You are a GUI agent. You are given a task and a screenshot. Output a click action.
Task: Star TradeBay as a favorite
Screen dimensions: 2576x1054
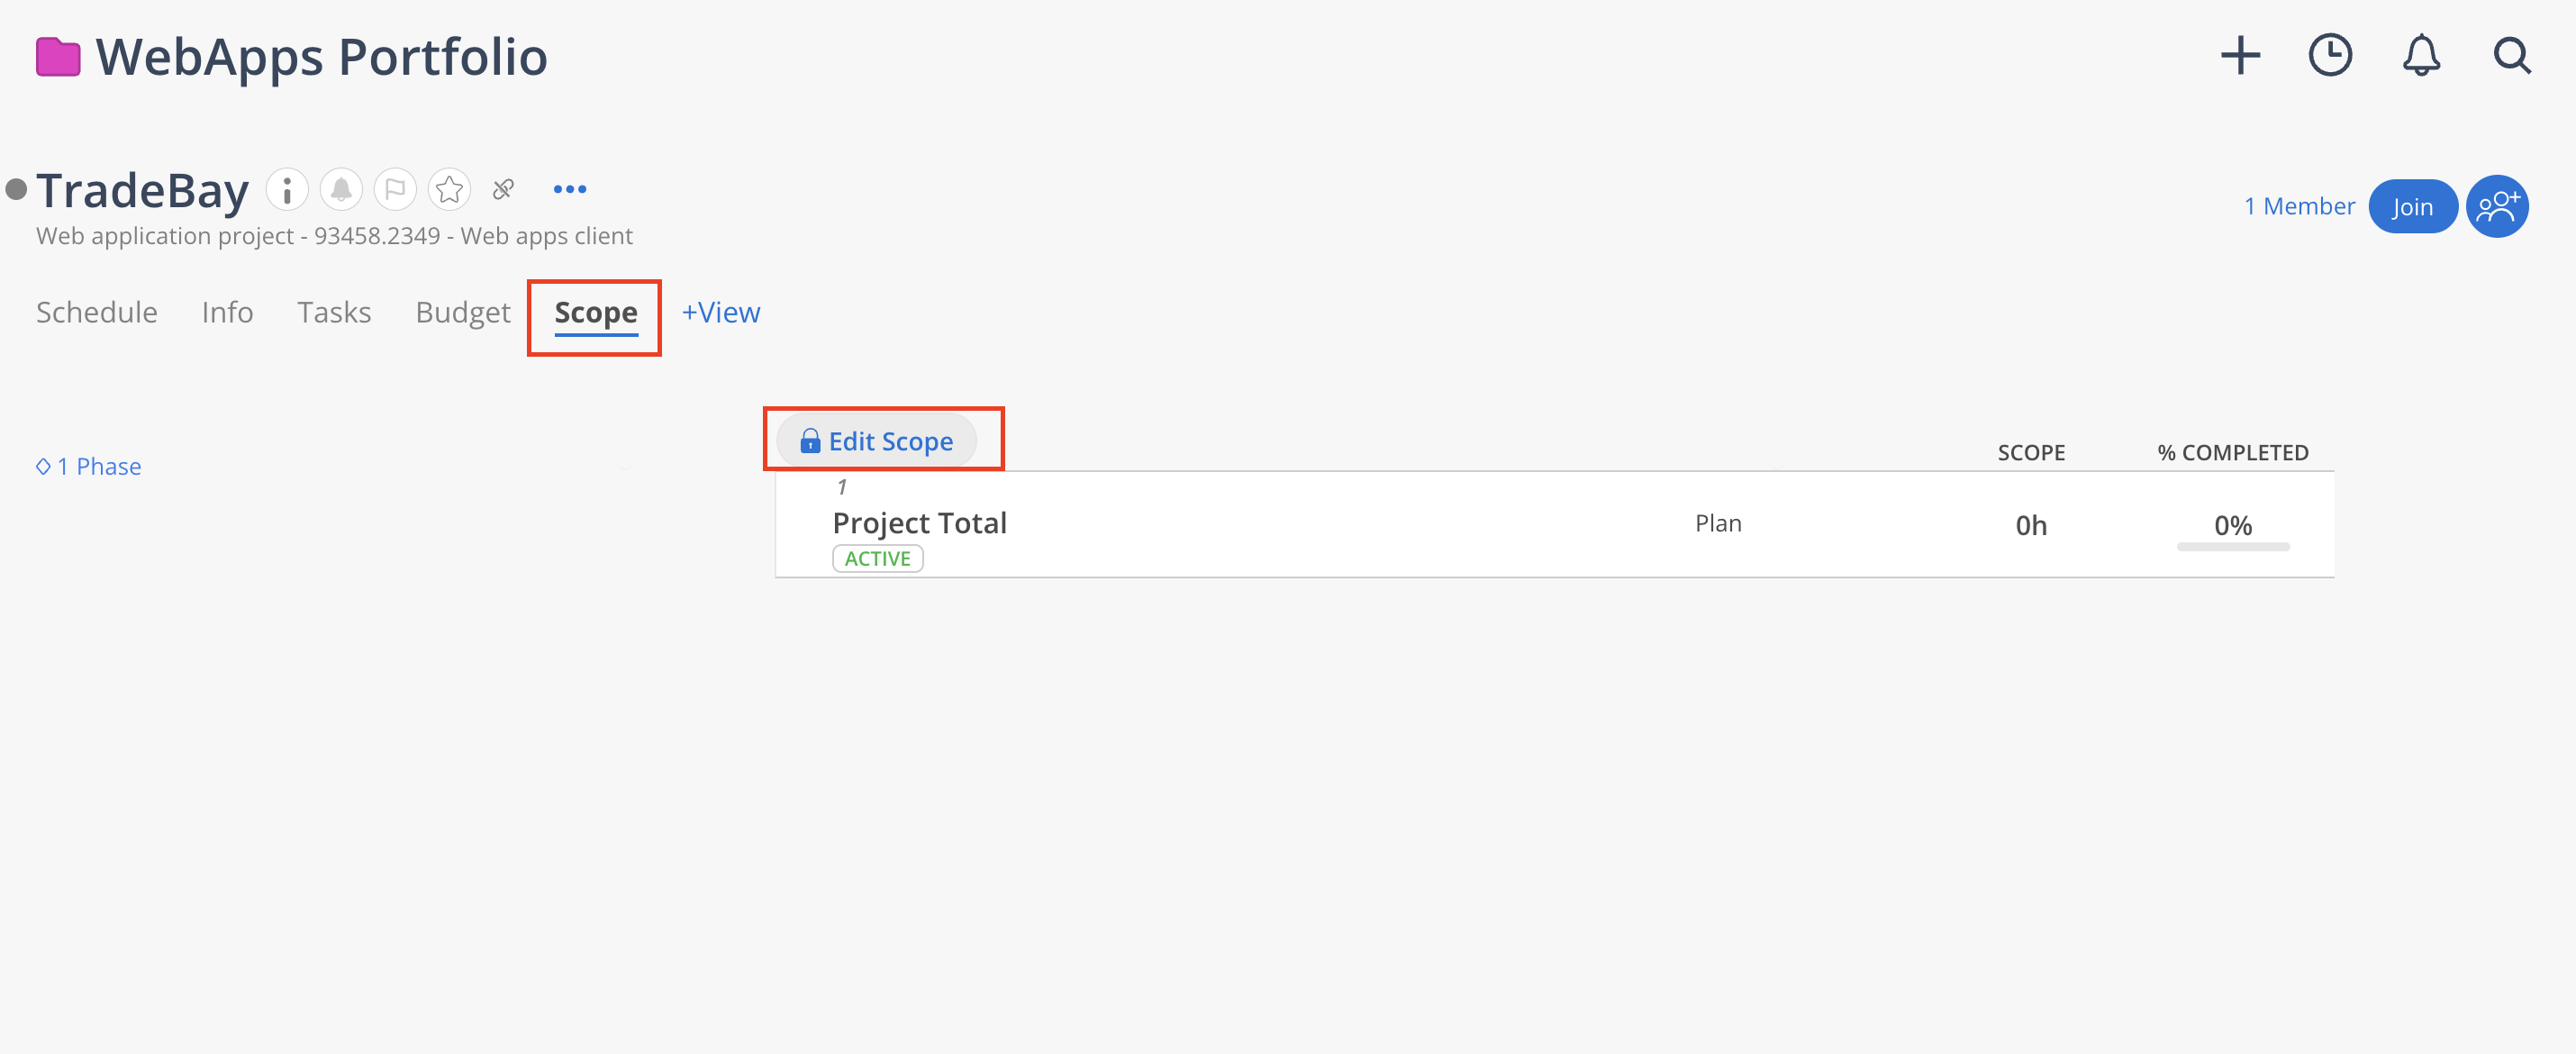pos(449,189)
